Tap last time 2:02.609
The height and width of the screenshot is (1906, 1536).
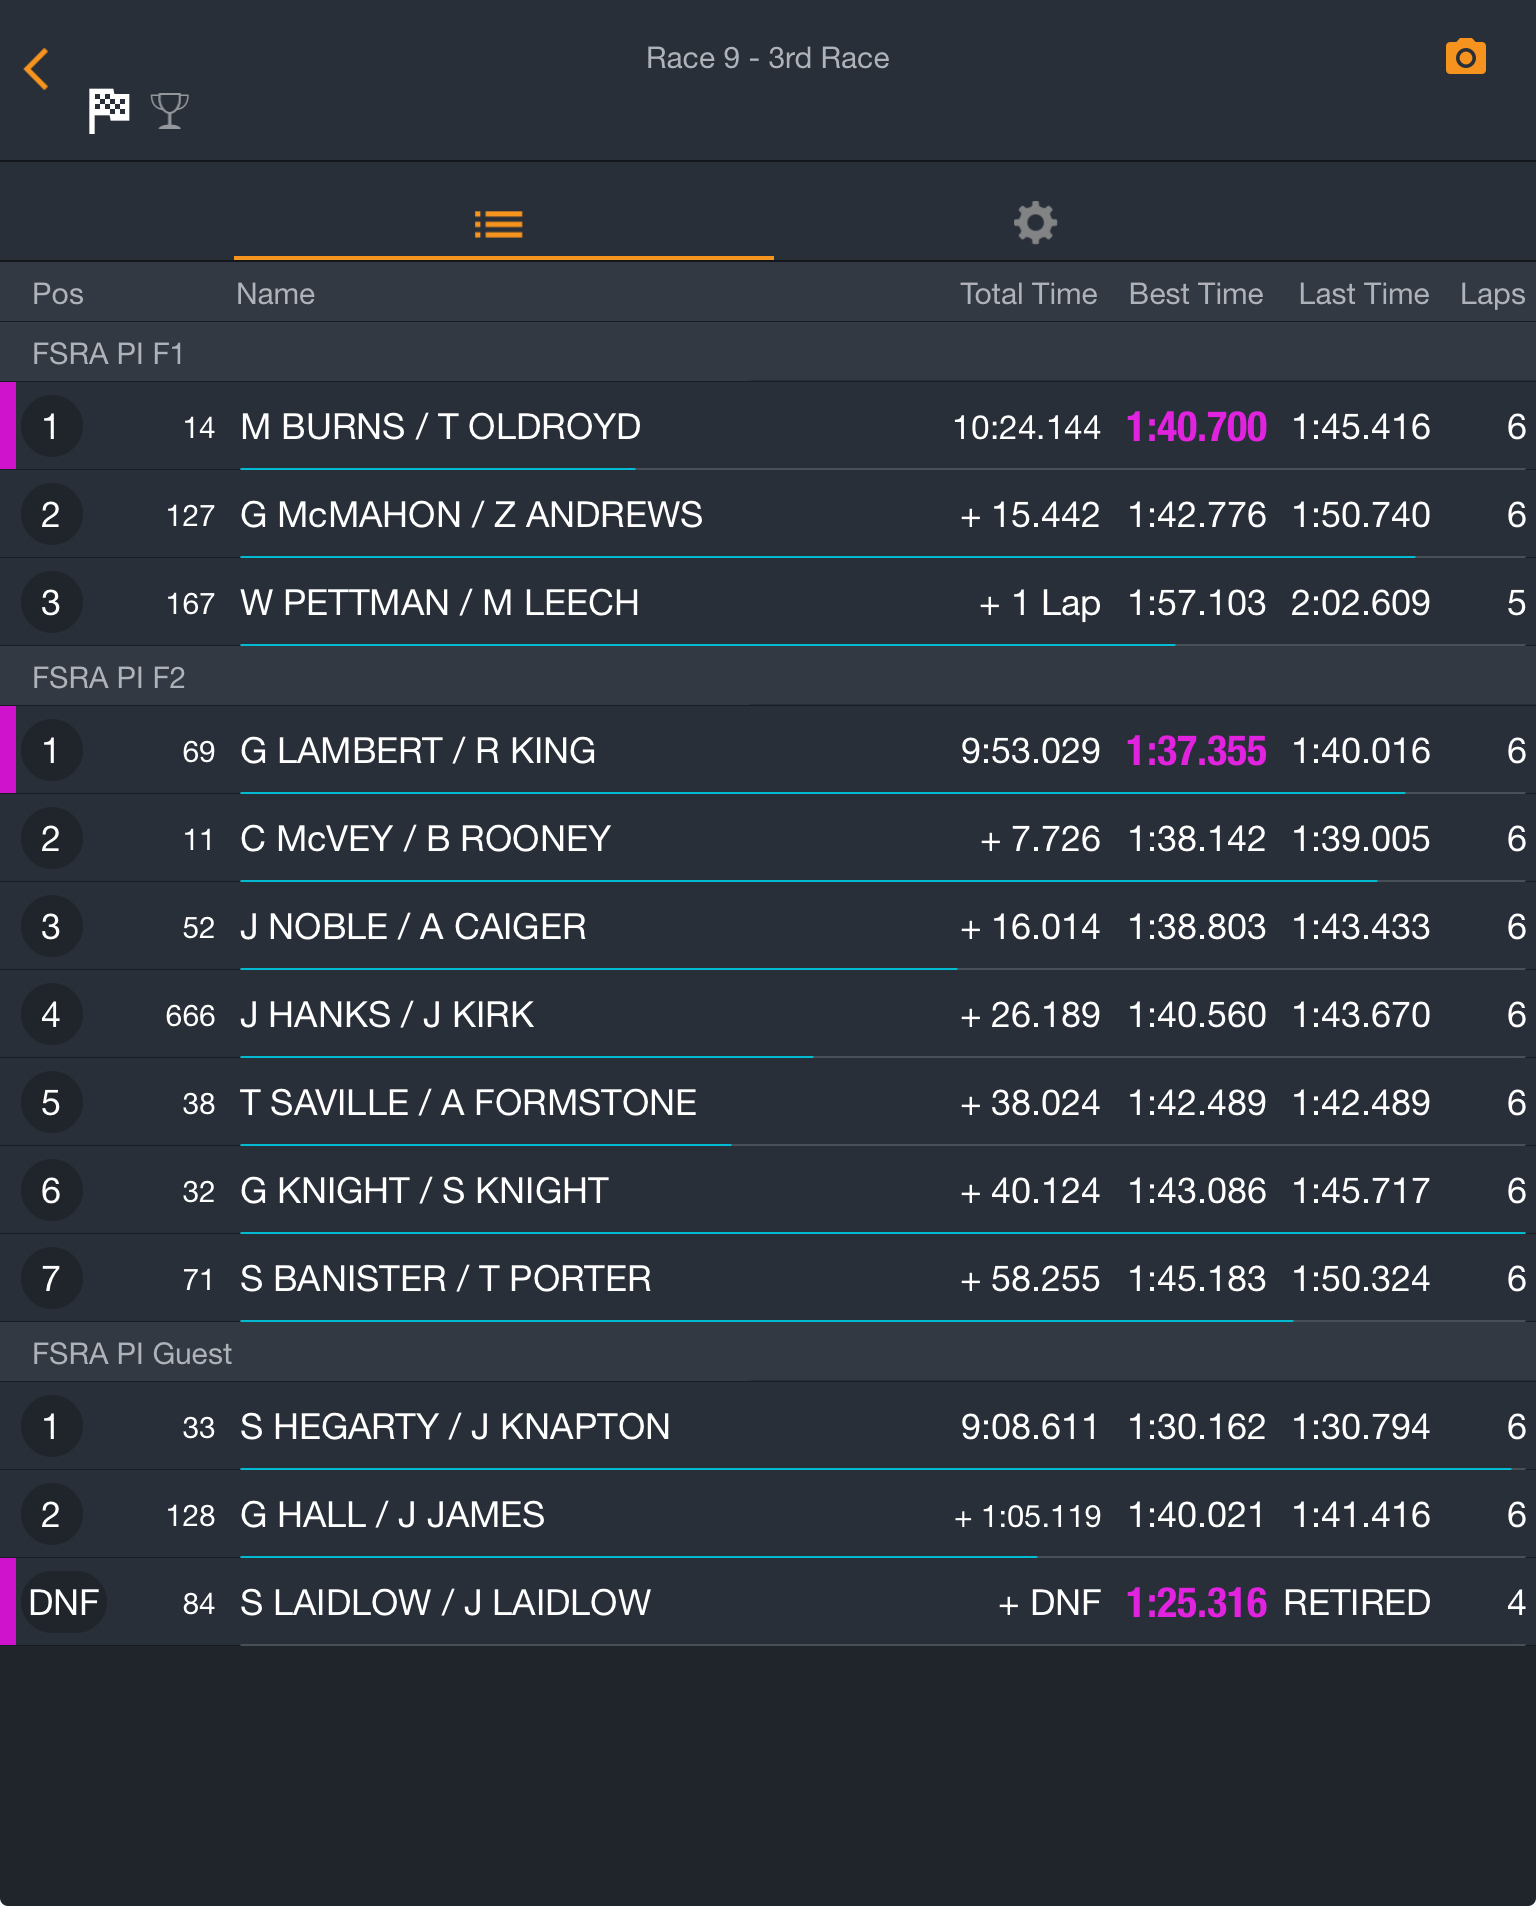(1360, 603)
